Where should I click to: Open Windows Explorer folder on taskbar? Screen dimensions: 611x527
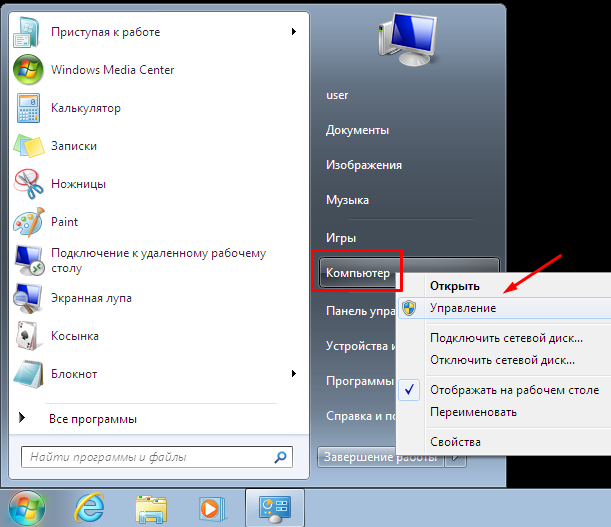coord(151,509)
